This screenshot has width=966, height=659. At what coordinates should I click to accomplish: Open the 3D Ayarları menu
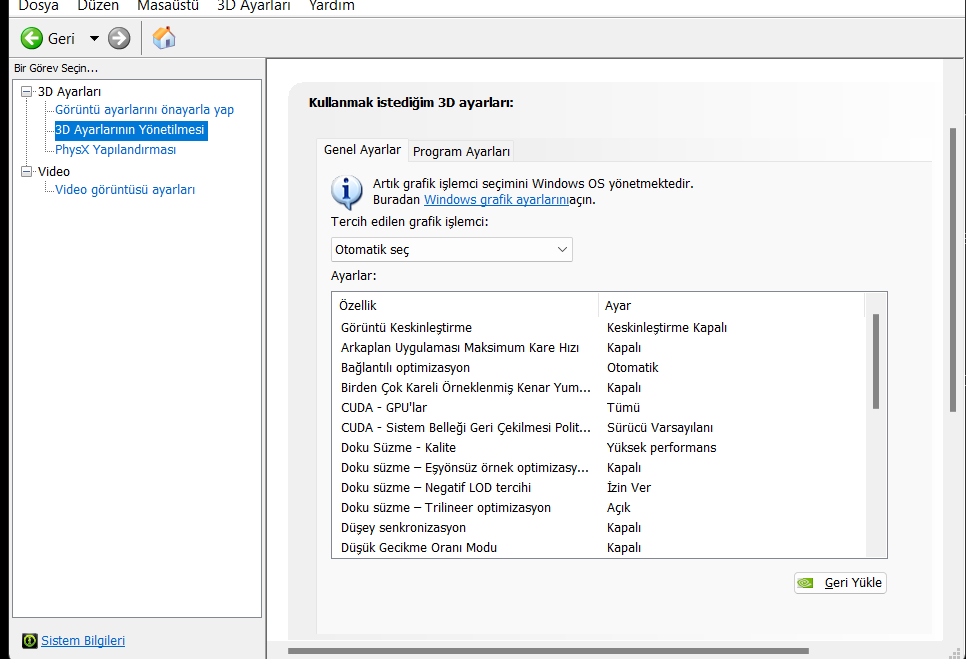click(254, 6)
